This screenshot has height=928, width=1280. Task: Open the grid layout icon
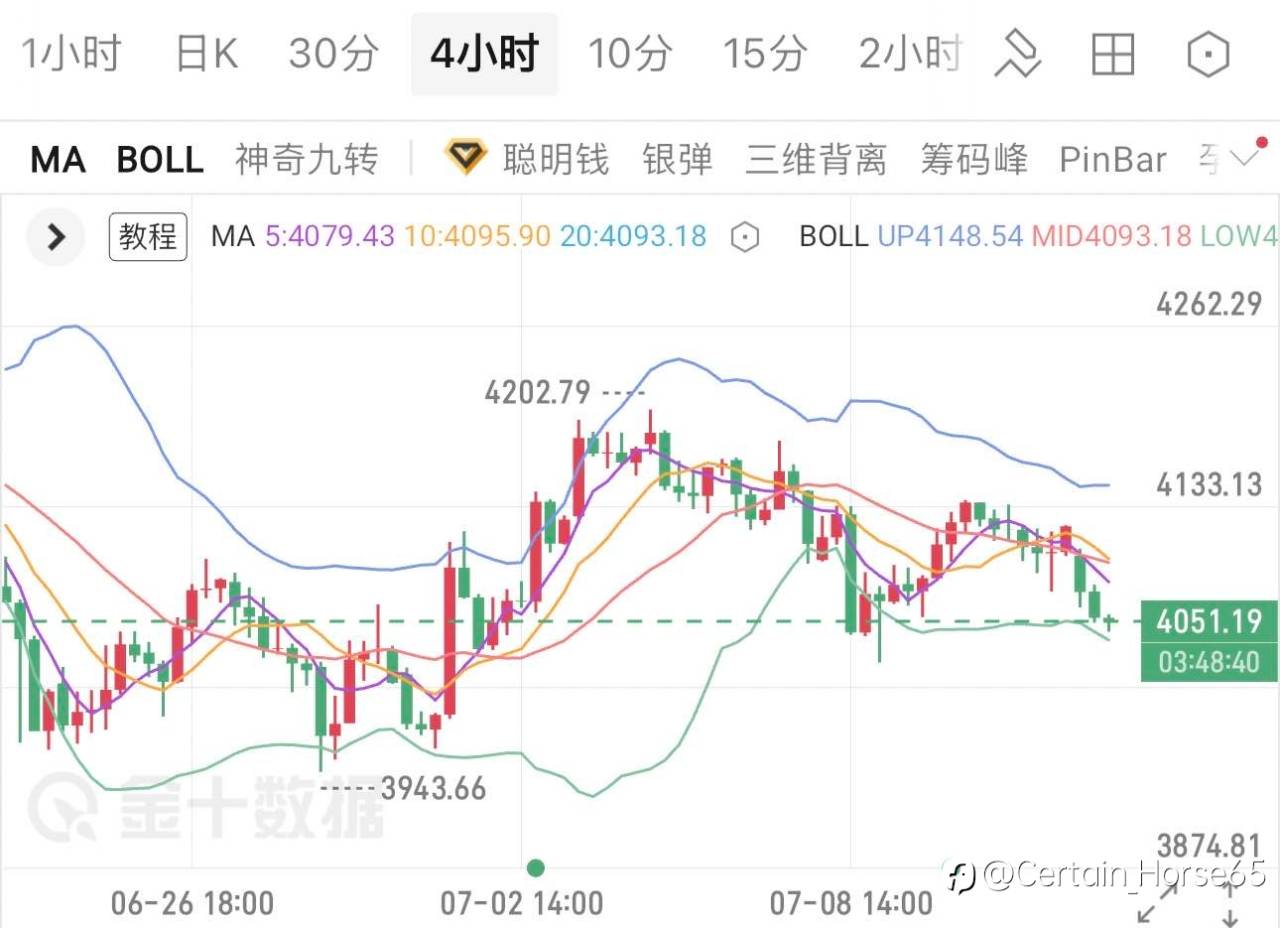coord(1113,54)
